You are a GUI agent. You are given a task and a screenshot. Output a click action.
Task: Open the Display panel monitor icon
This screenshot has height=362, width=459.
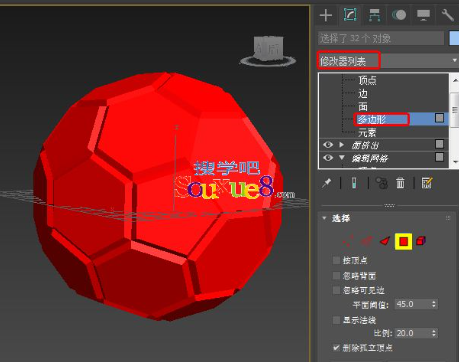click(423, 15)
